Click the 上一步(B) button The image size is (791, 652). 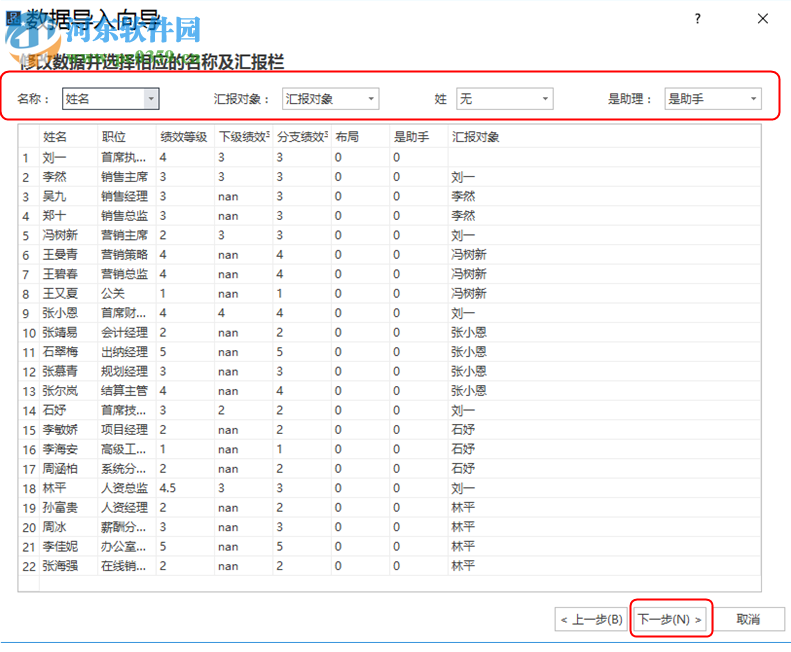click(x=591, y=619)
